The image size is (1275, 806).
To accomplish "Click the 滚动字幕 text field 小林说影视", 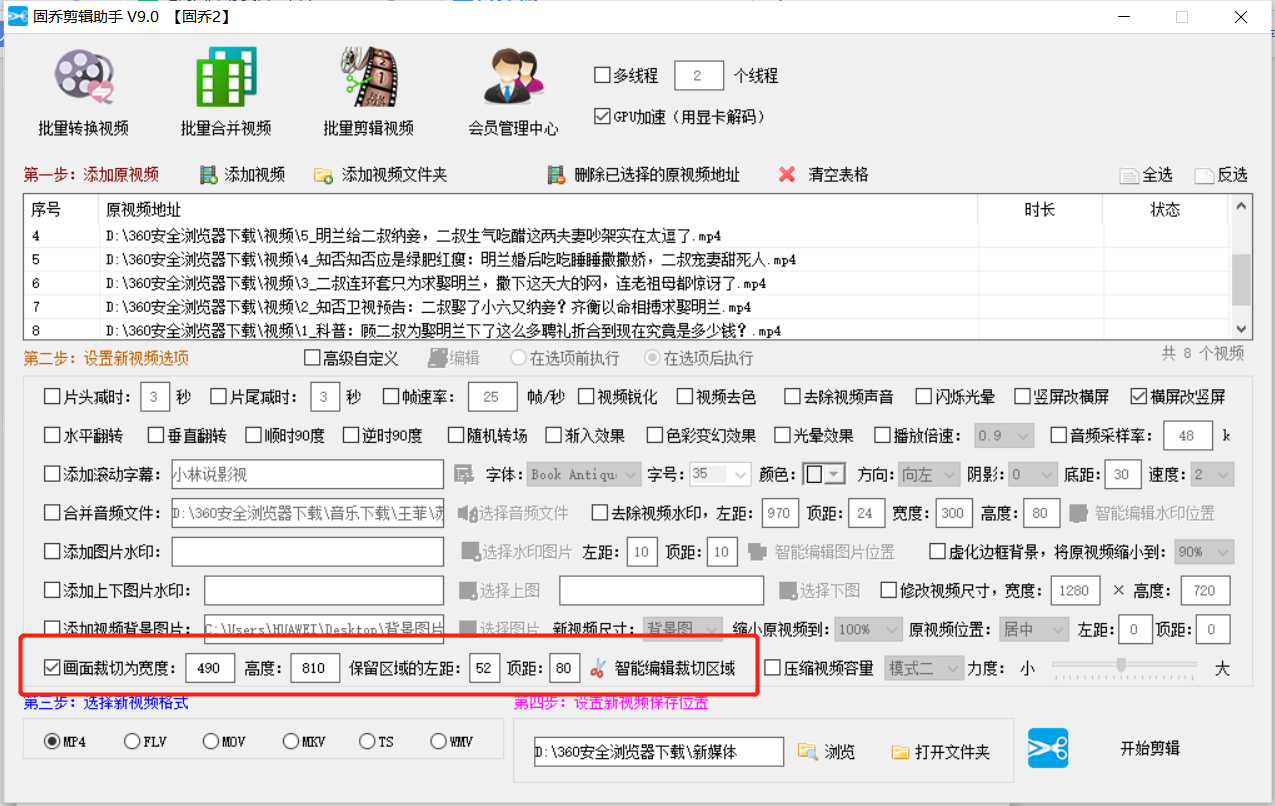I will coord(307,474).
